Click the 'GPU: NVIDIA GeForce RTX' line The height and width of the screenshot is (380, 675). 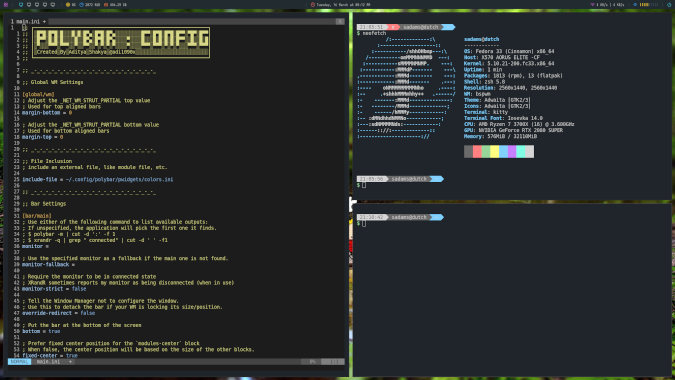(x=513, y=130)
